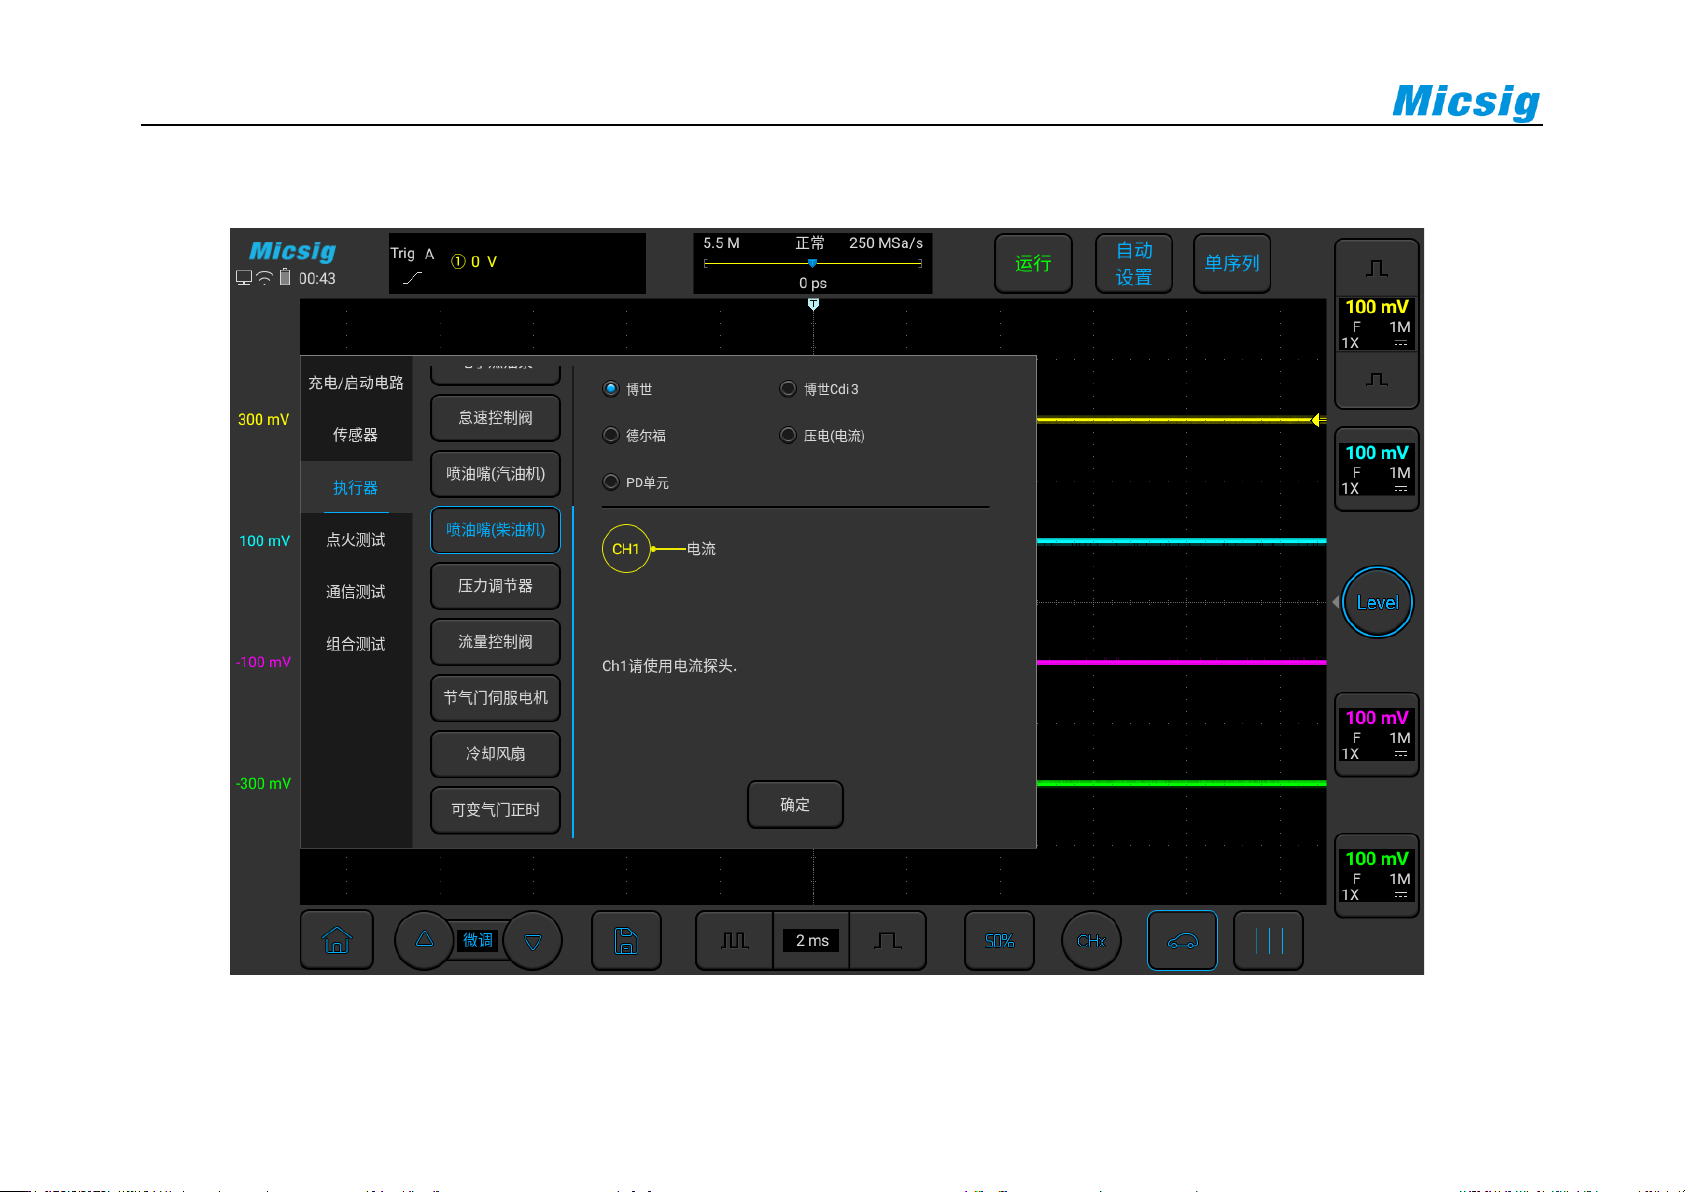Tap the battery status icon
This screenshot has height=1192, width=1685.
coord(285,277)
